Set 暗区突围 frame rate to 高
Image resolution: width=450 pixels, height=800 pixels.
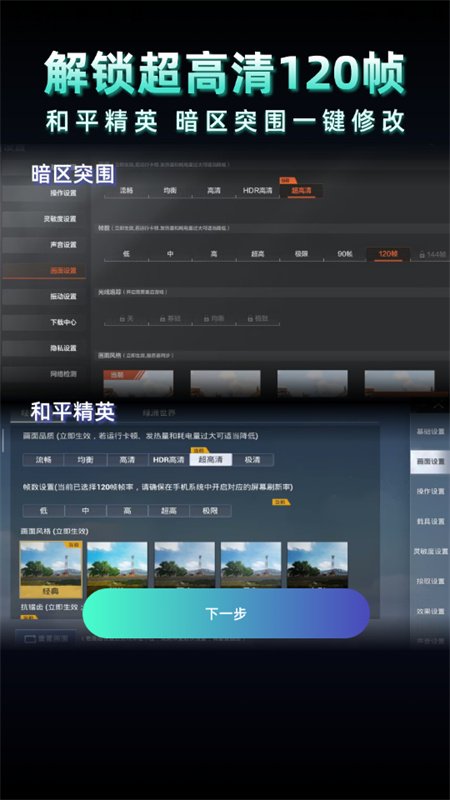coord(214,254)
